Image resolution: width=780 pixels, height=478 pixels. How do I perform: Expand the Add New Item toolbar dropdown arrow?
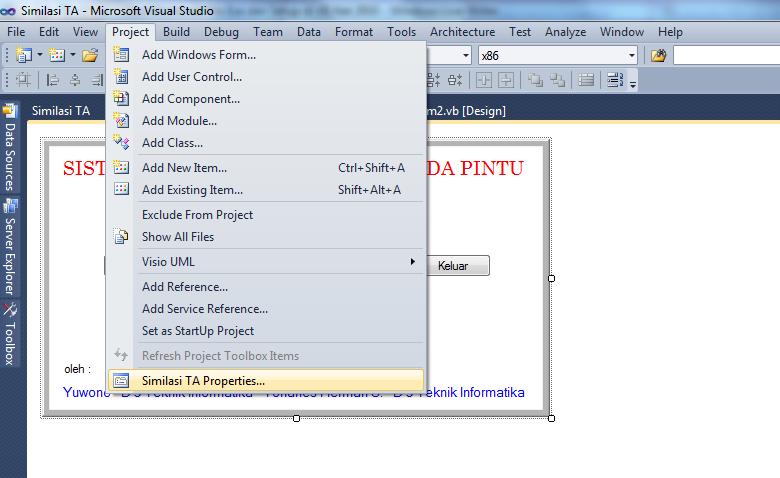pos(73,55)
